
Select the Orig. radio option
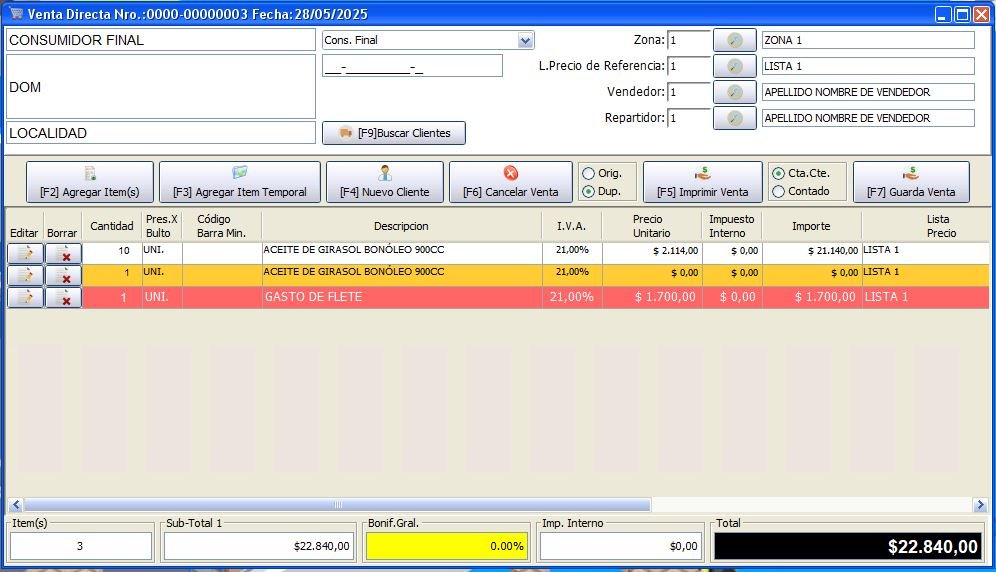[x=588, y=173]
